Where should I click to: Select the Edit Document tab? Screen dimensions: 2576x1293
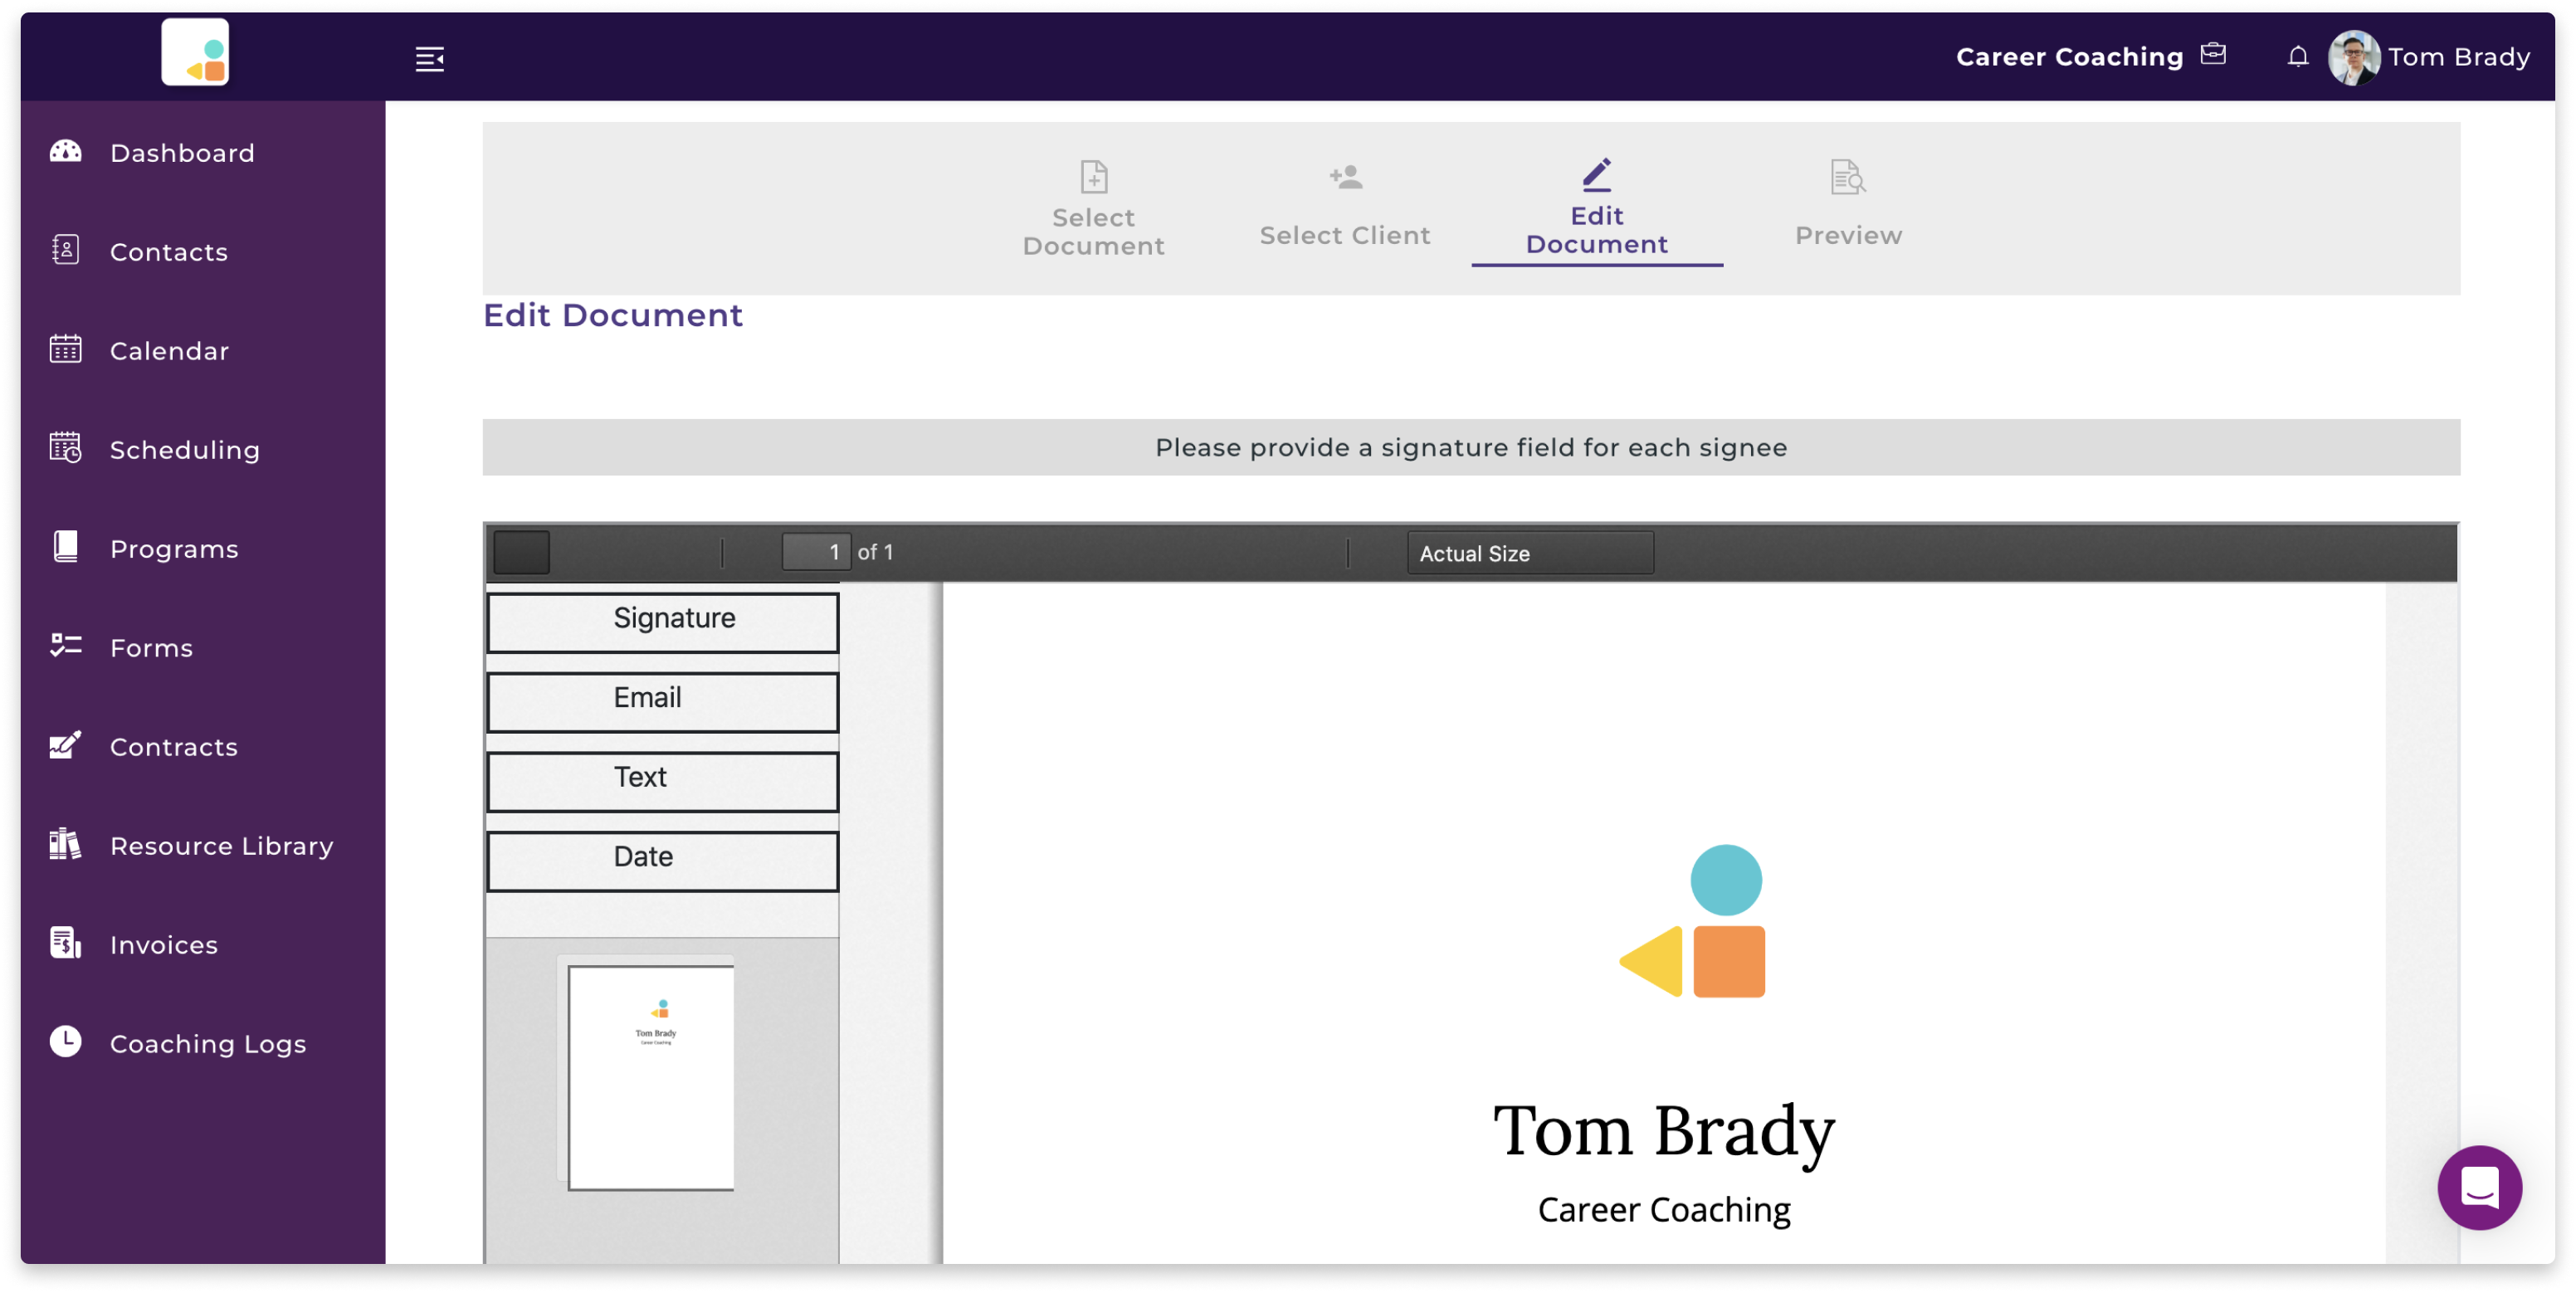click(1595, 206)
